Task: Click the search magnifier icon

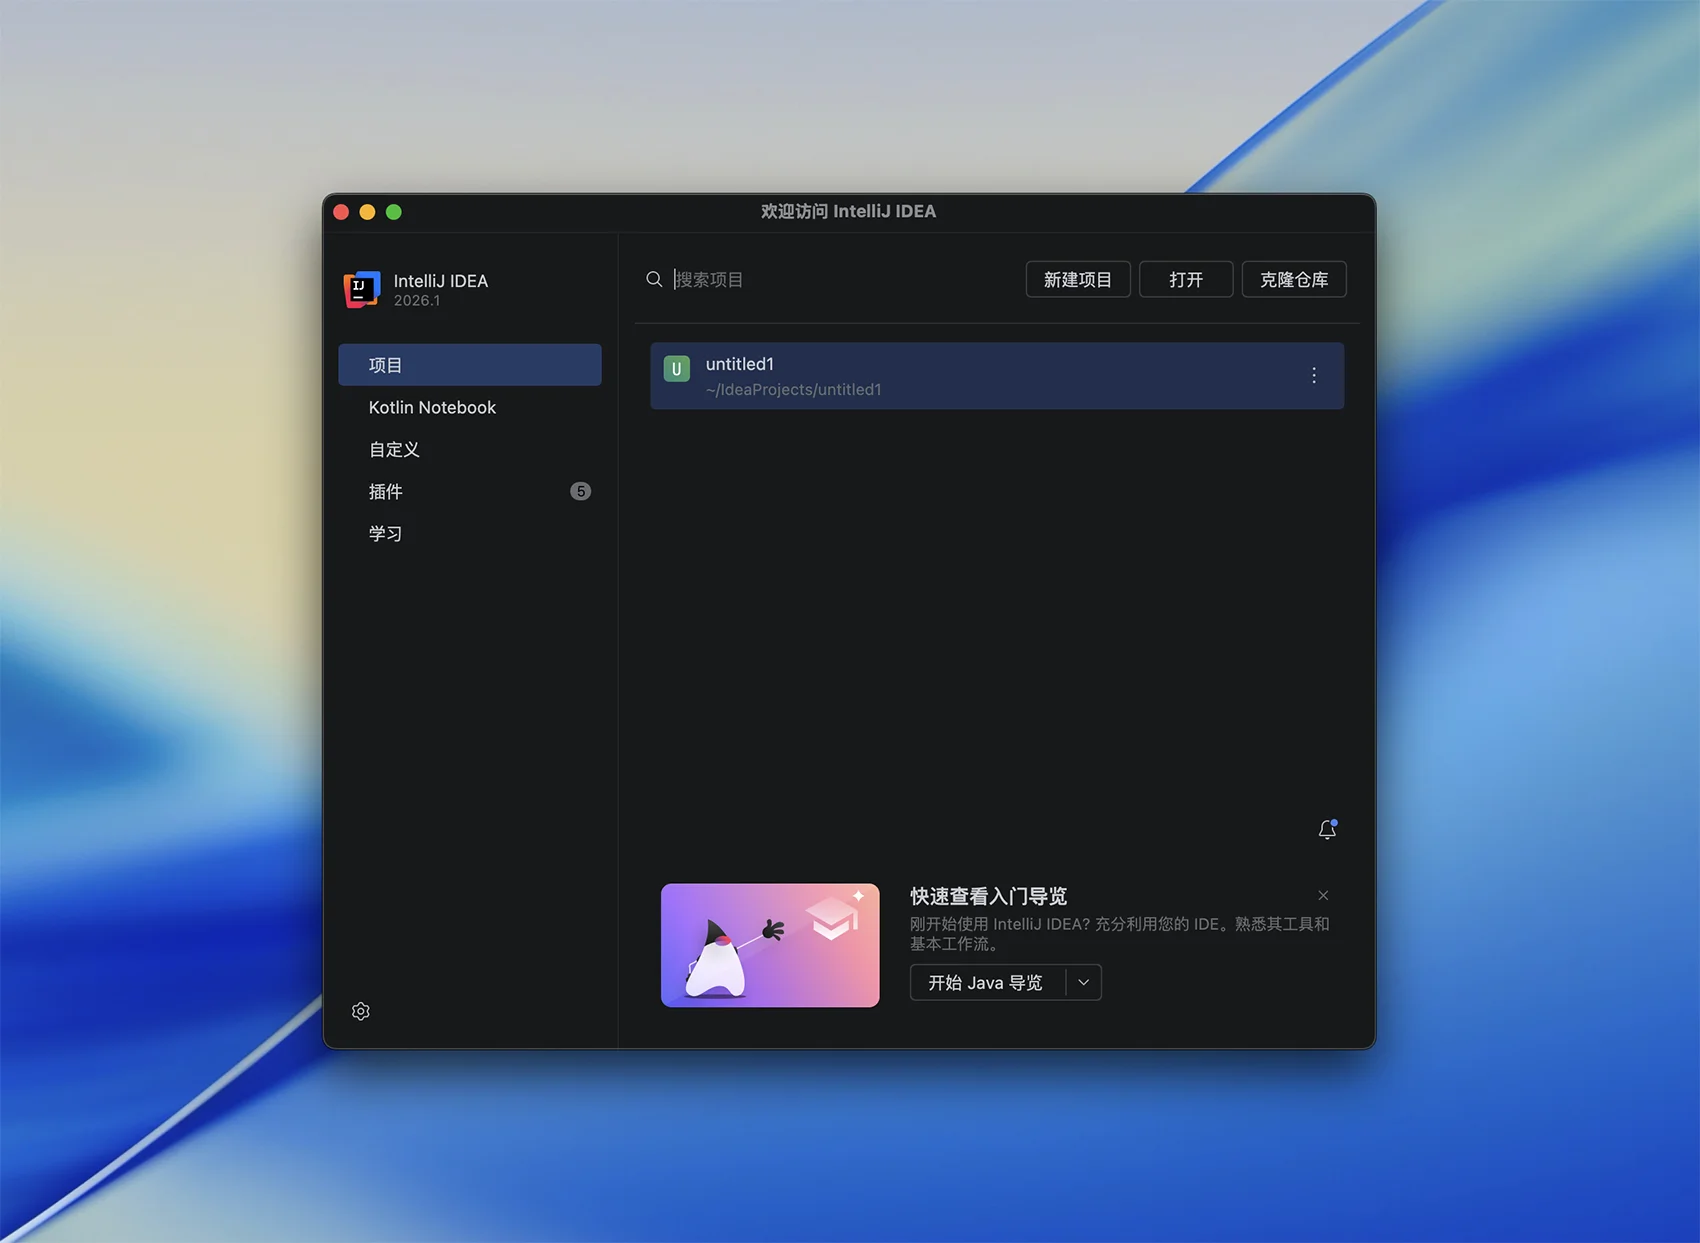Action: 654,279
